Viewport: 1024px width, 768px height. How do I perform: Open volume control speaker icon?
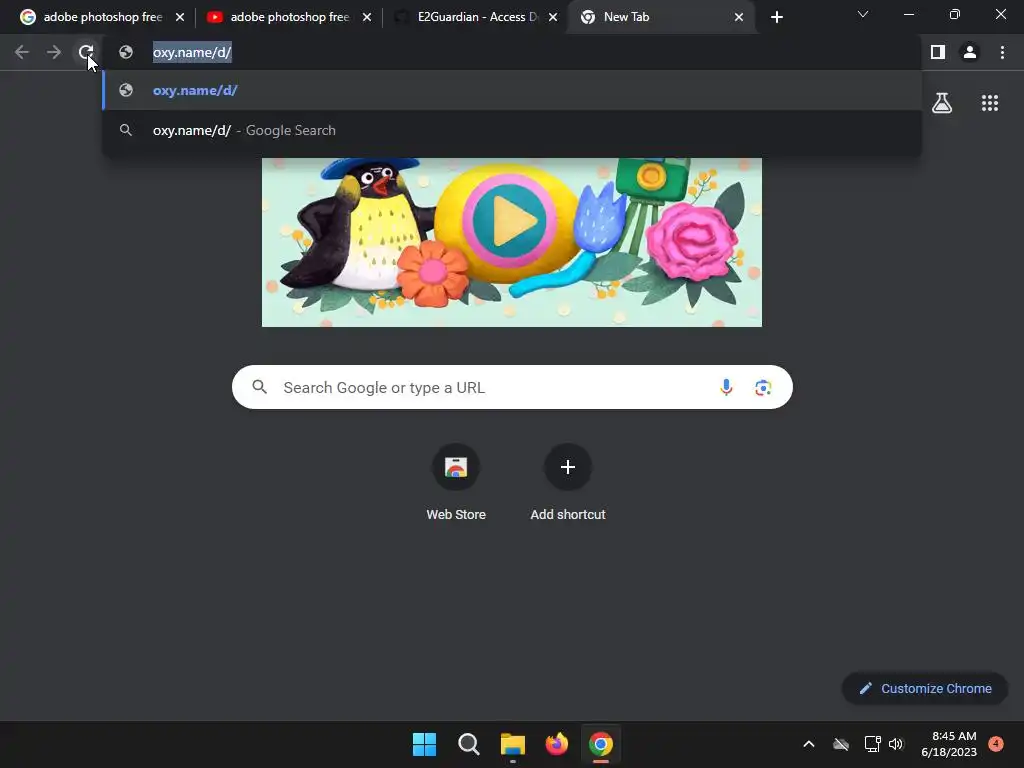pyautogui.click(x=896, y=744)
